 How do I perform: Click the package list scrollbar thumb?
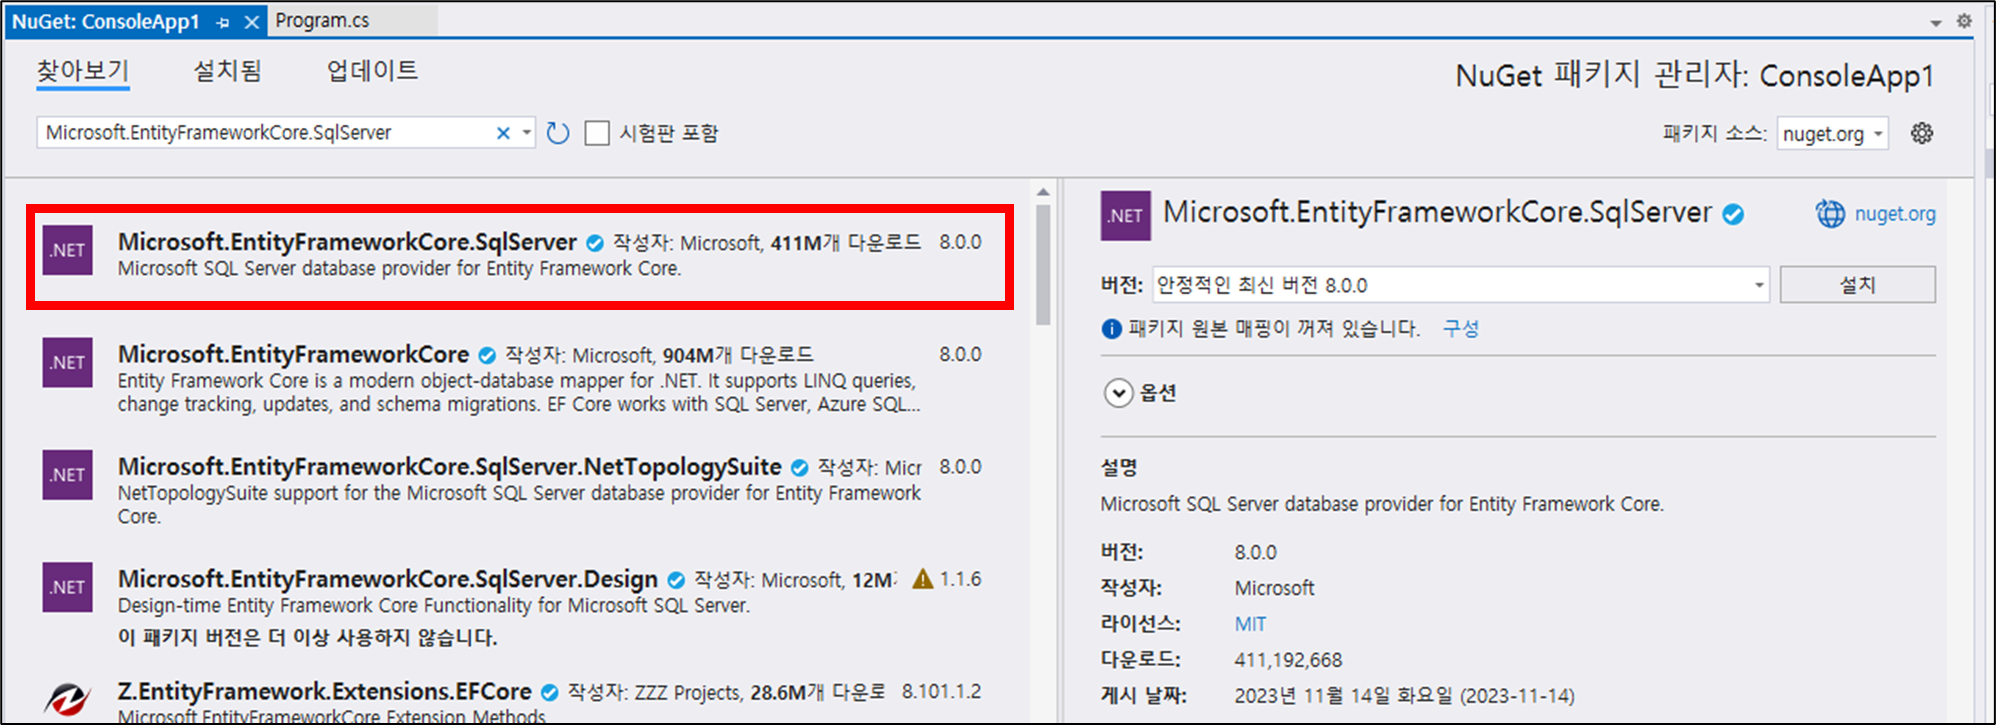(x=1043, y=265)
